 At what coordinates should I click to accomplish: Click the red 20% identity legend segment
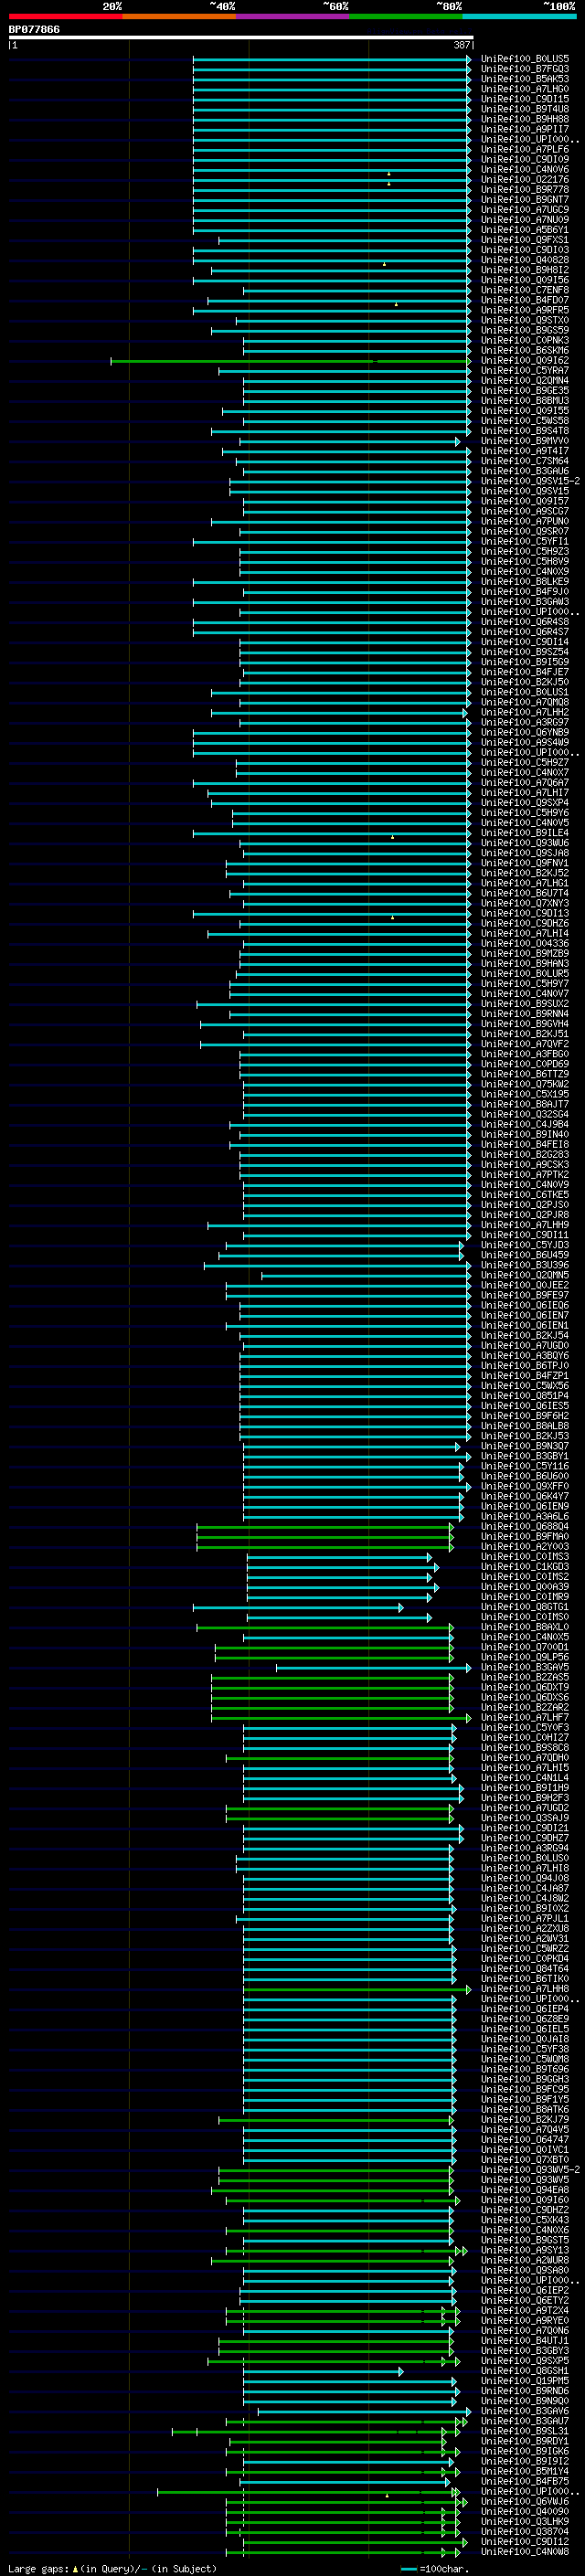click(x=65, y=17)
